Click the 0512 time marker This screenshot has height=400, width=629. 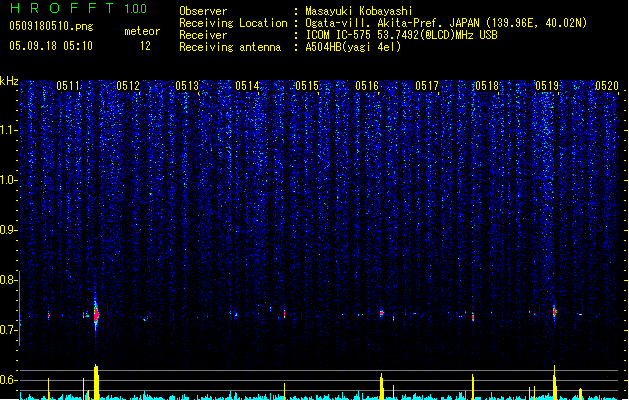click(128, 86)
